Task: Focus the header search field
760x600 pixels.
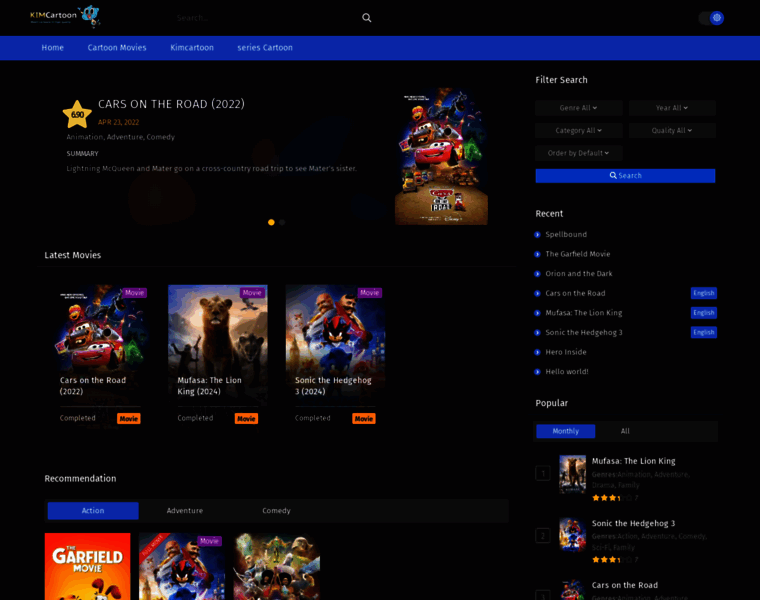Action: click(267, 18)
